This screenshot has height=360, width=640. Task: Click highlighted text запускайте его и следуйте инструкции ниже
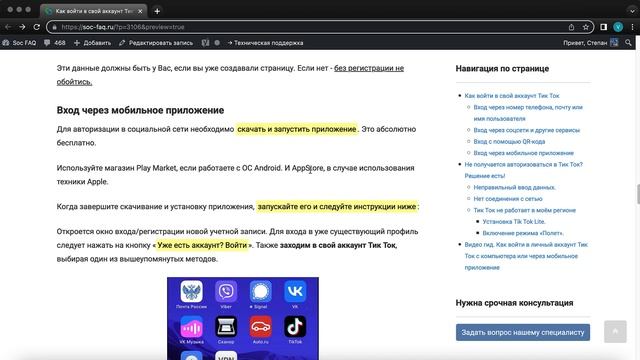coord(337,207)
